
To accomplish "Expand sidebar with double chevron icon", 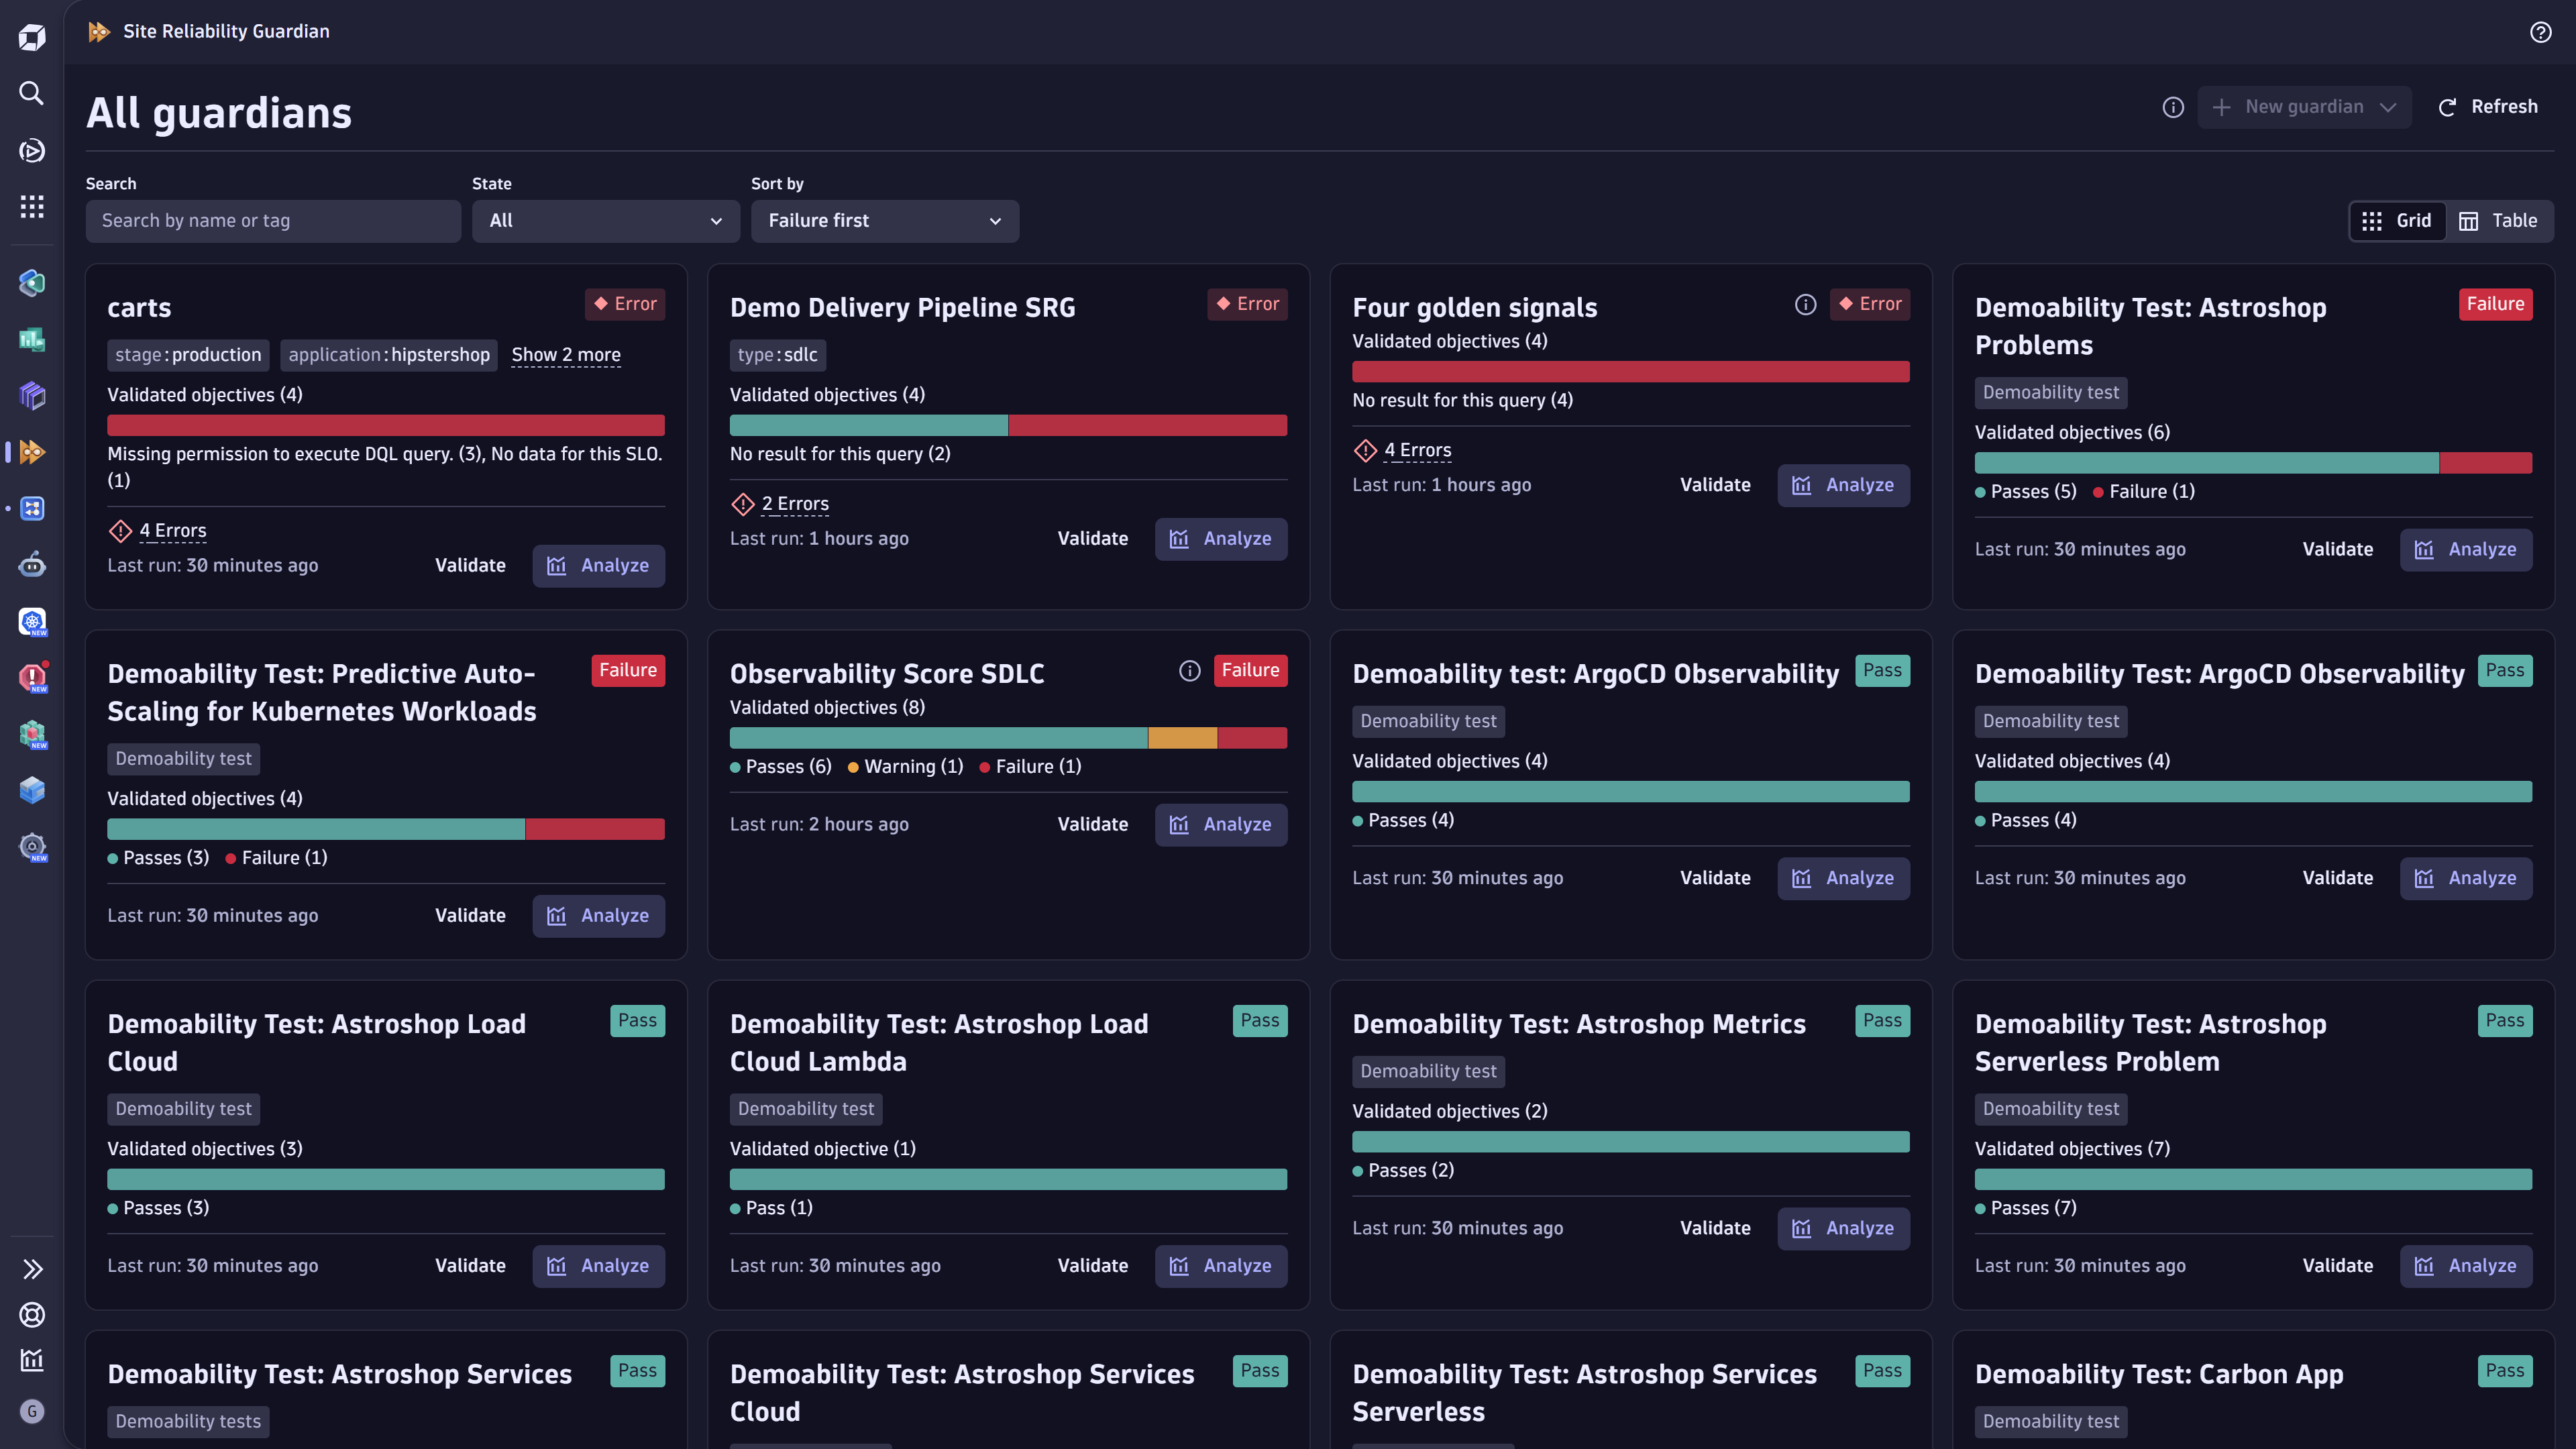I will pos(32,1269).
